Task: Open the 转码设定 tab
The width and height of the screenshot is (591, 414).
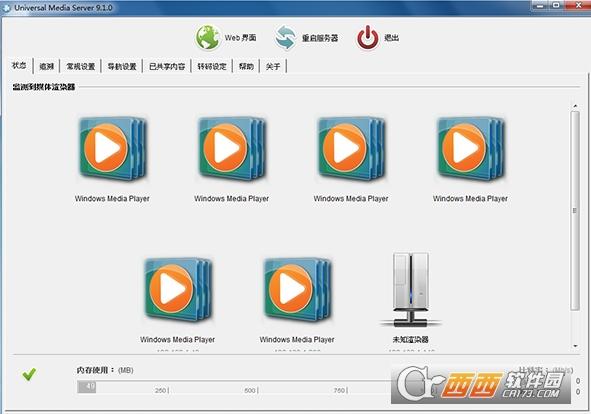Action: tap(212, 67)
